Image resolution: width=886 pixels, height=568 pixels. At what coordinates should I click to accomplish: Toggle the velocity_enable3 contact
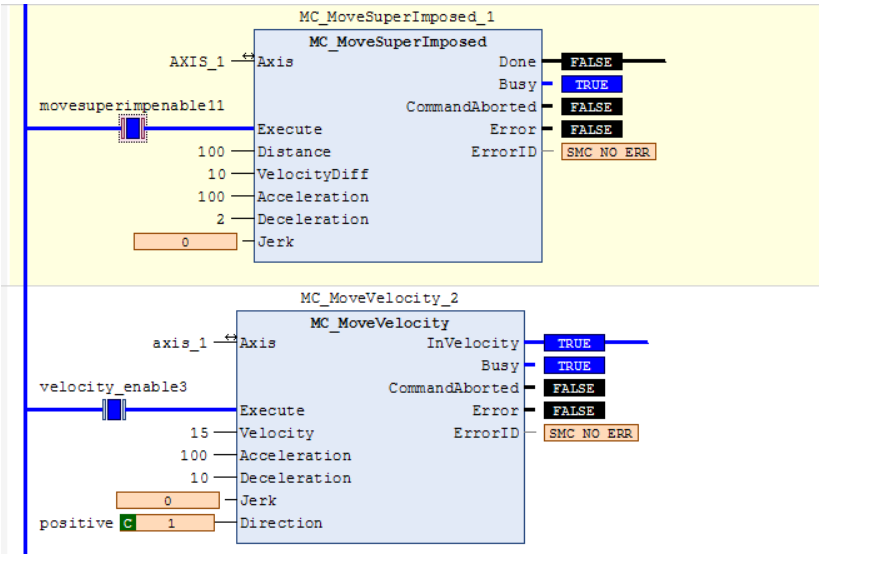point(114,409)
